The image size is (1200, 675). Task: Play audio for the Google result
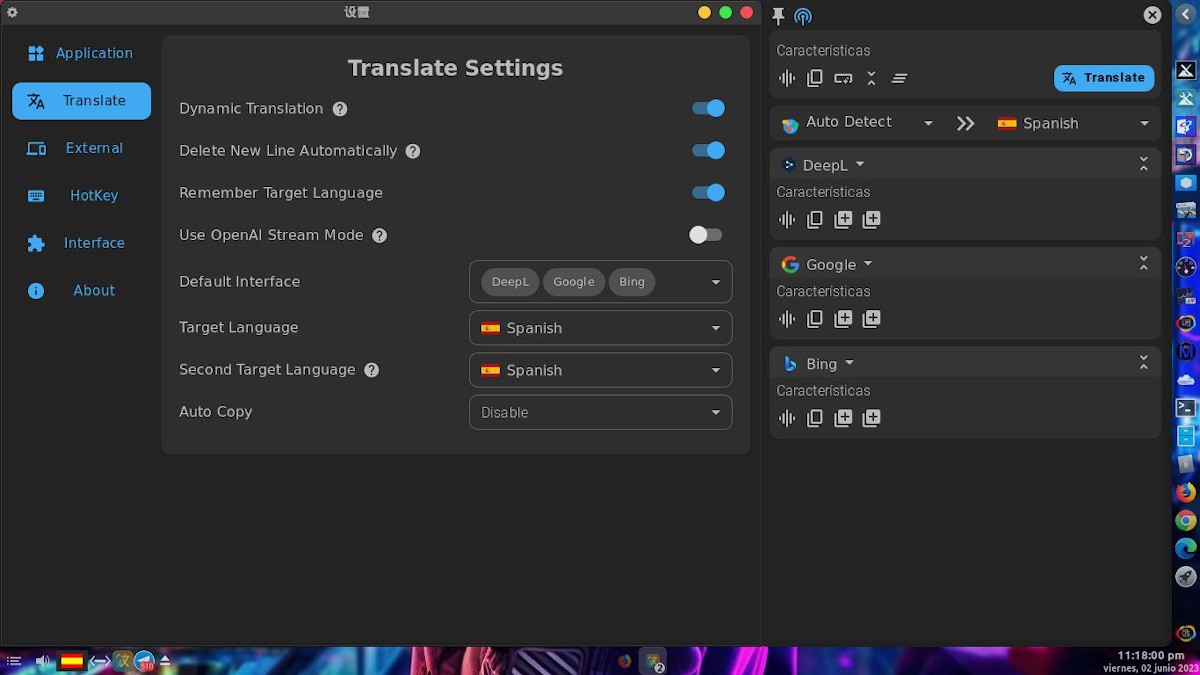pyautogui.click(x=787, y=319)
